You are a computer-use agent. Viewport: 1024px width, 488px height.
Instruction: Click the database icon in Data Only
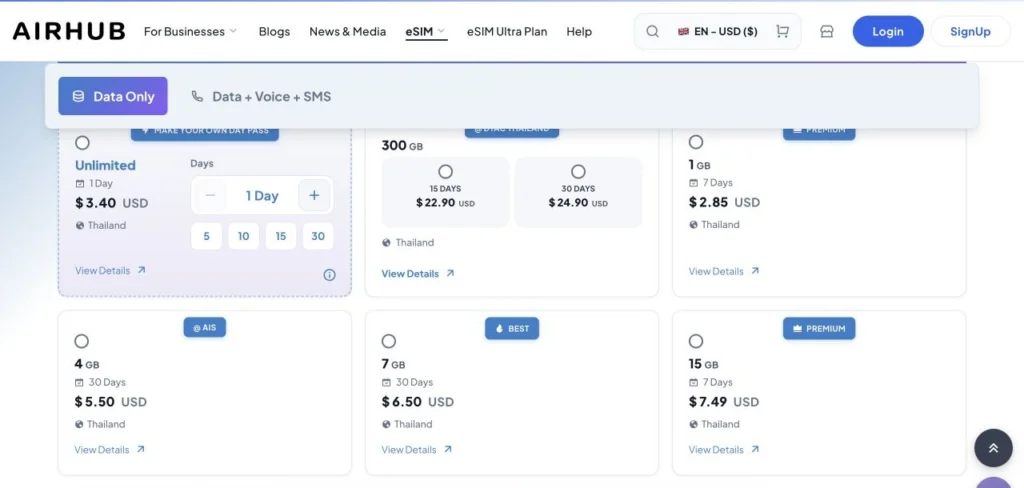[78, 96]
